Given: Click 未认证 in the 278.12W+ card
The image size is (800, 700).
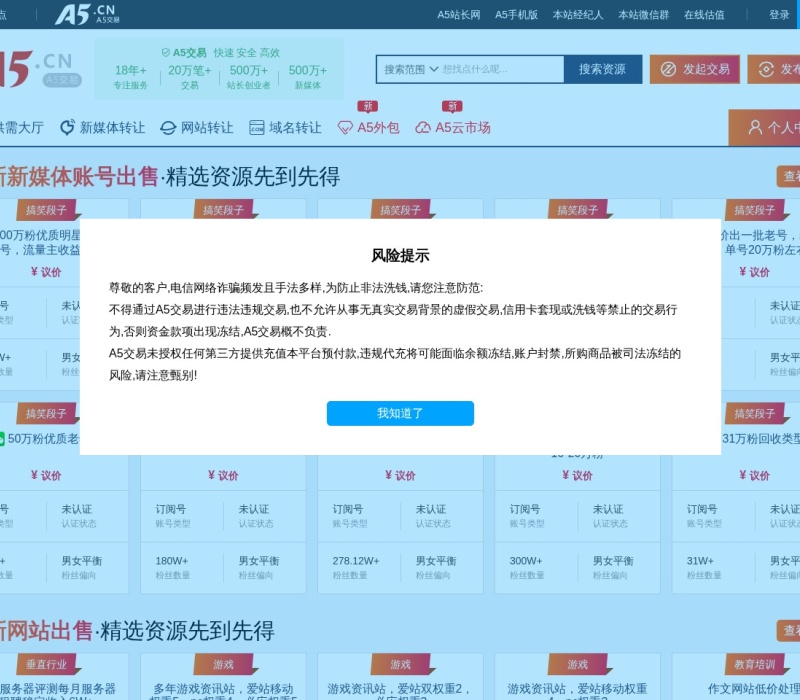Looking at the screenshot, I should tap(431, 509).
